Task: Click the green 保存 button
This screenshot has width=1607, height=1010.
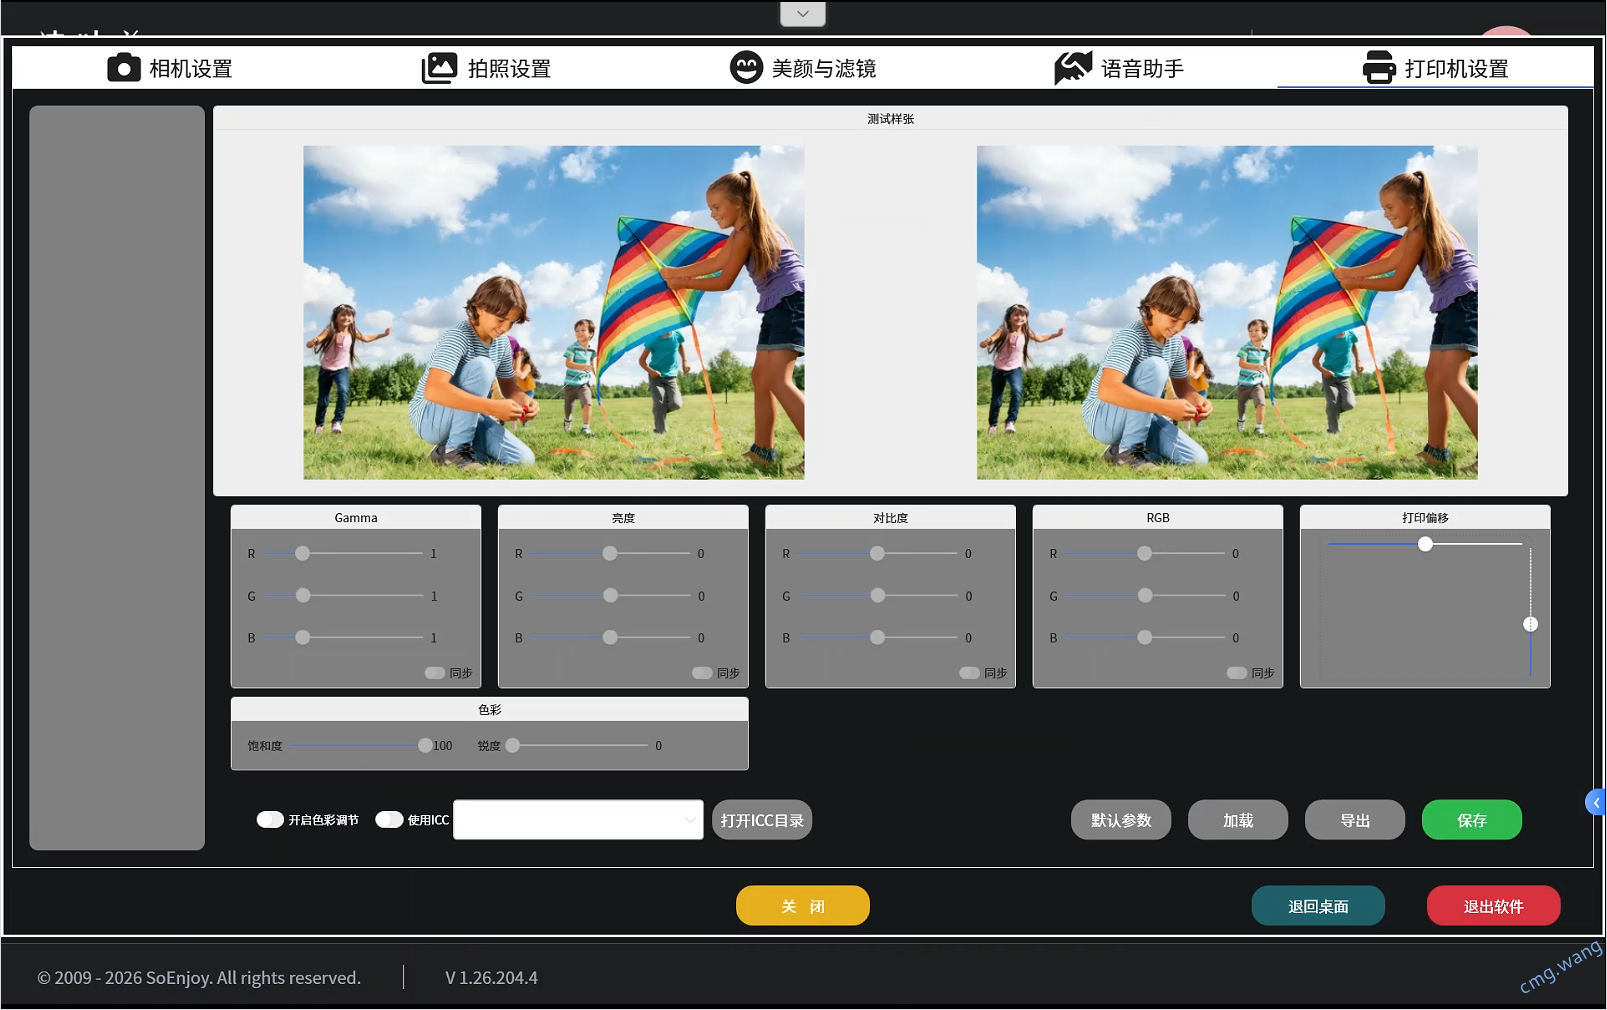Action: point(1471,820)
